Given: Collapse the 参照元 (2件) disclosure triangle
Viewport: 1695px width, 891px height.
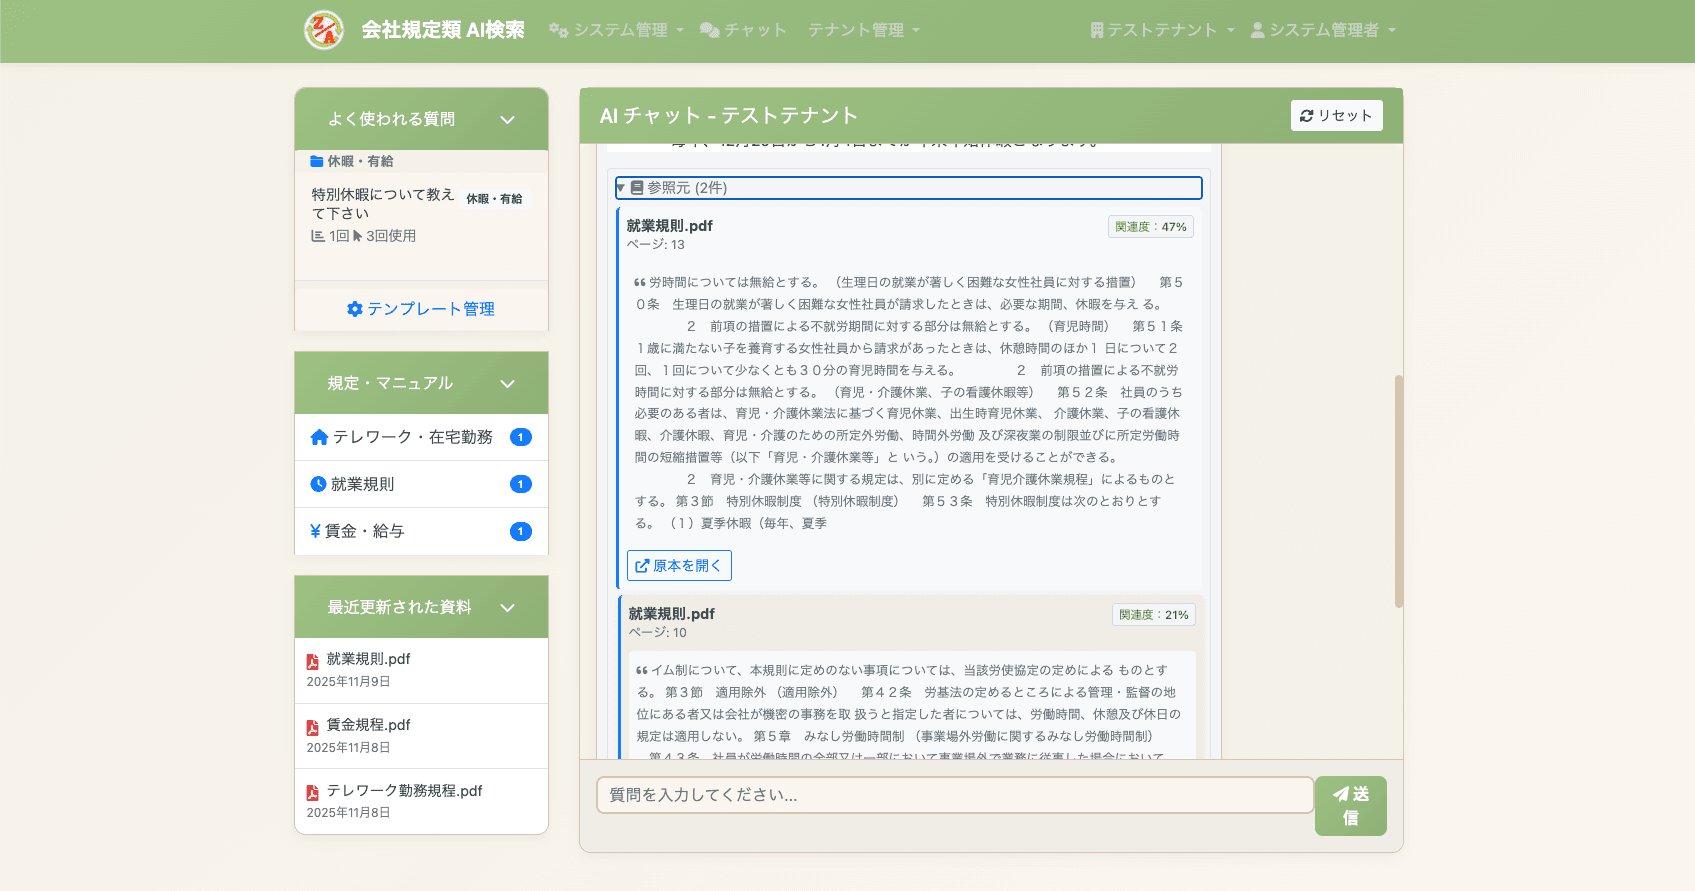Looking at the screenshot, I should coord(621,188).
